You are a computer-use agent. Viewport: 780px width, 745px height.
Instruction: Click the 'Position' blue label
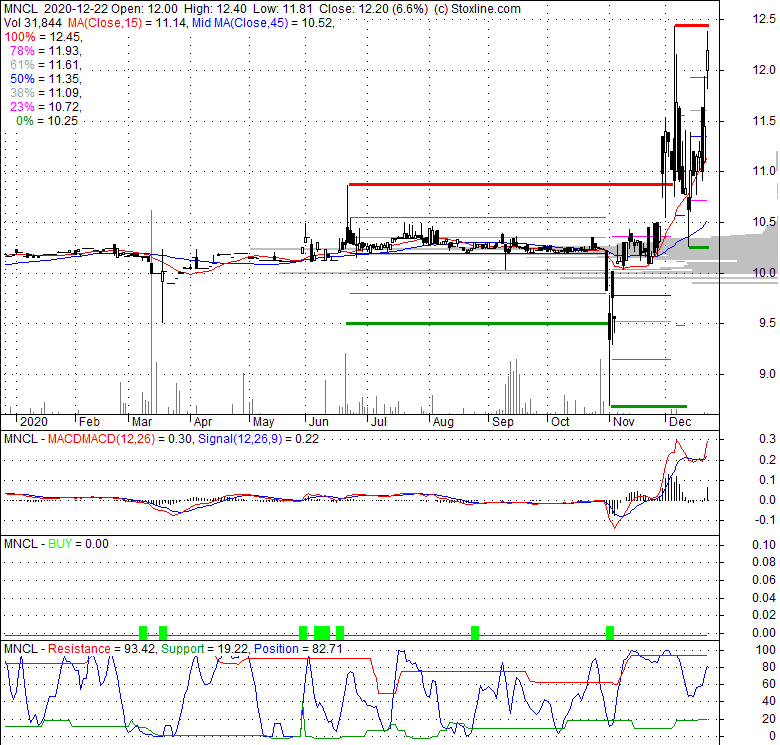(276, 649)
